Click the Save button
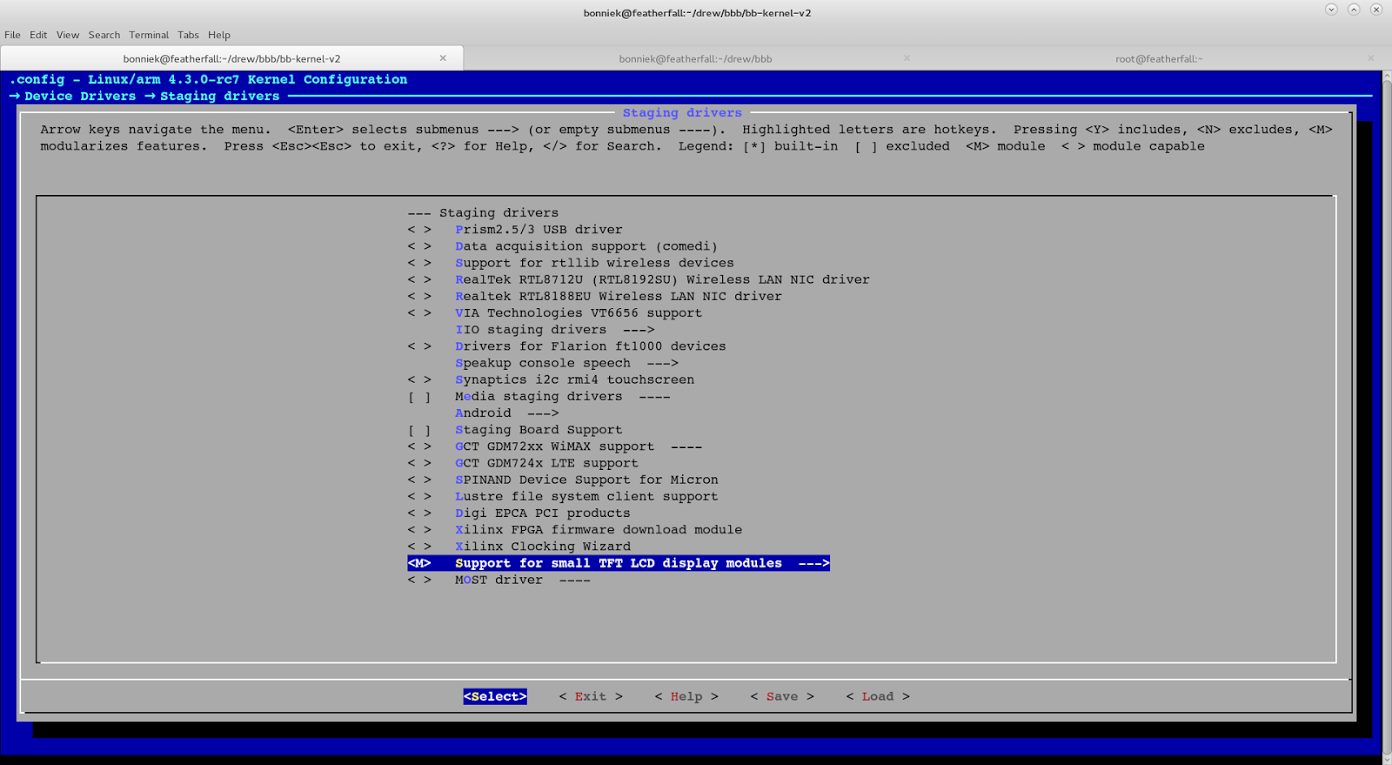 [x=782, y=696]
